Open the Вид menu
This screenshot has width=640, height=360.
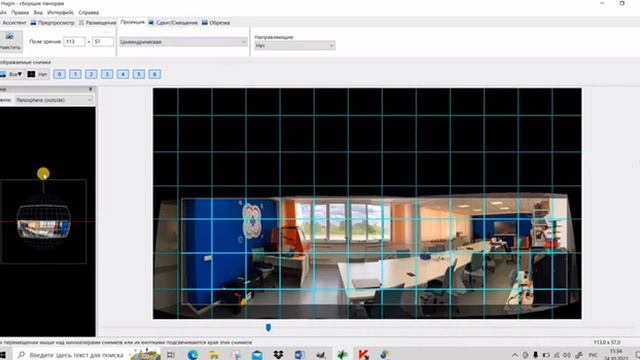(38, 13)
